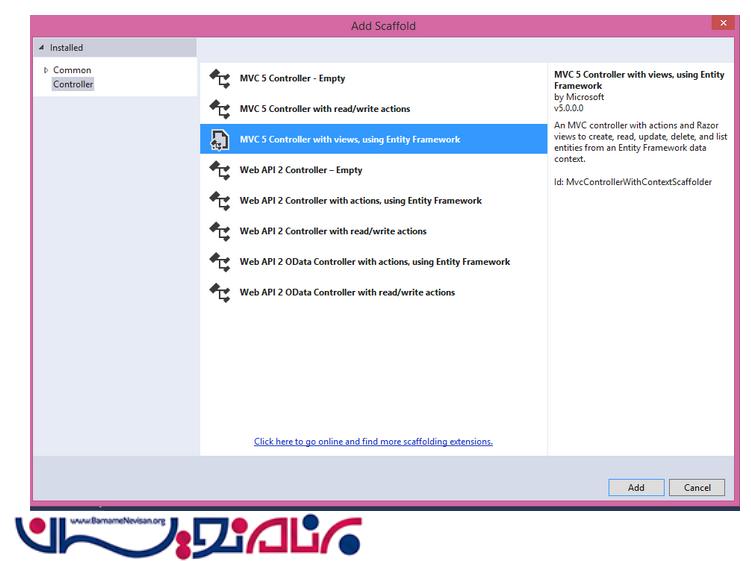Click icon for Web API 2 Controller with actions, Entity Framework

tap(220, 201)
